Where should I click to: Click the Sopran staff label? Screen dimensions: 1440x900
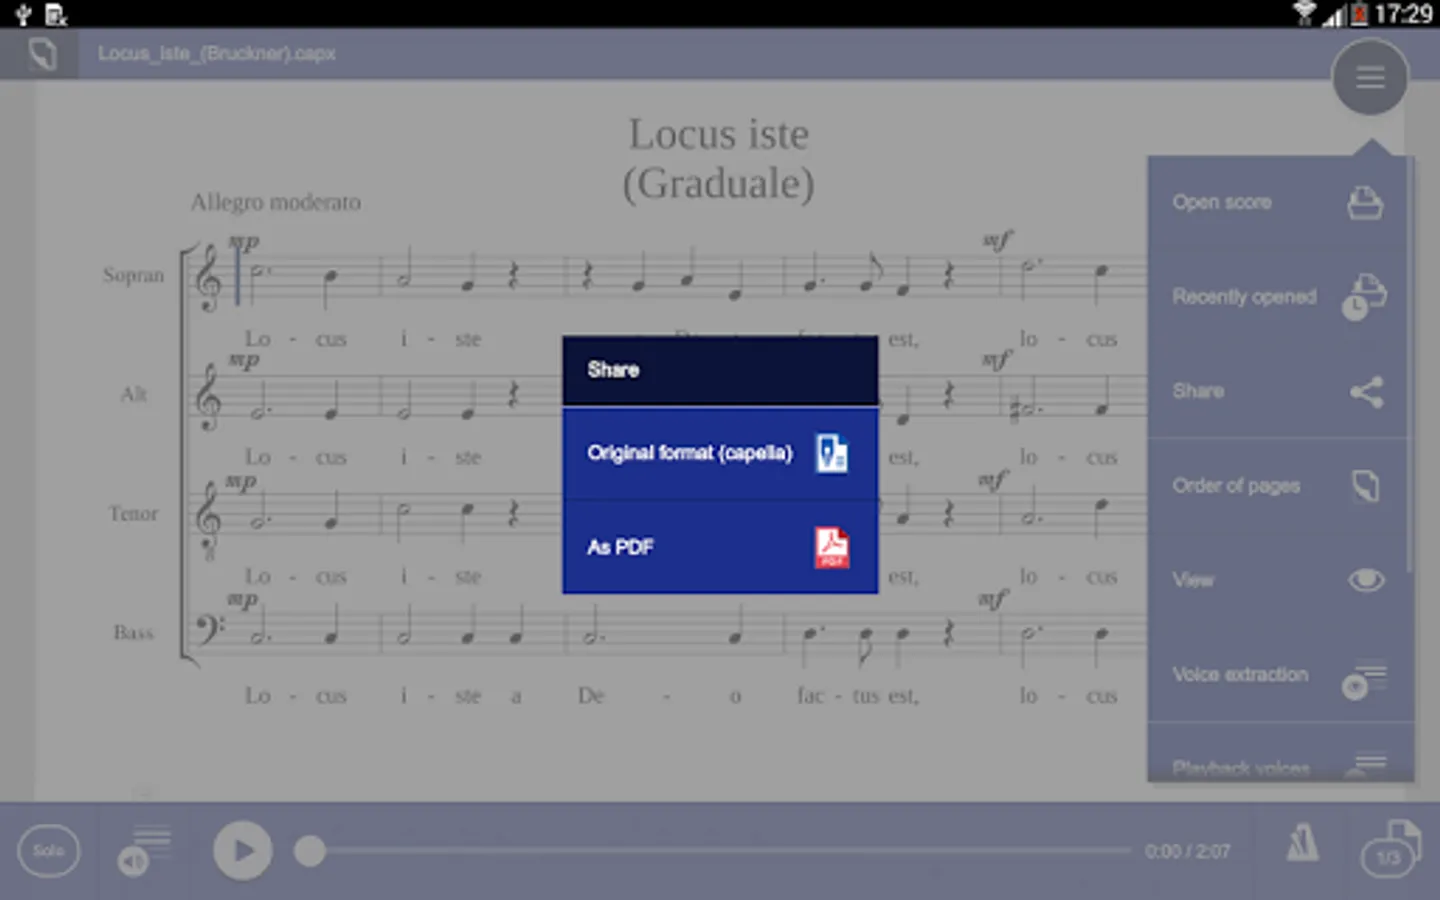[x=133, y=275]
